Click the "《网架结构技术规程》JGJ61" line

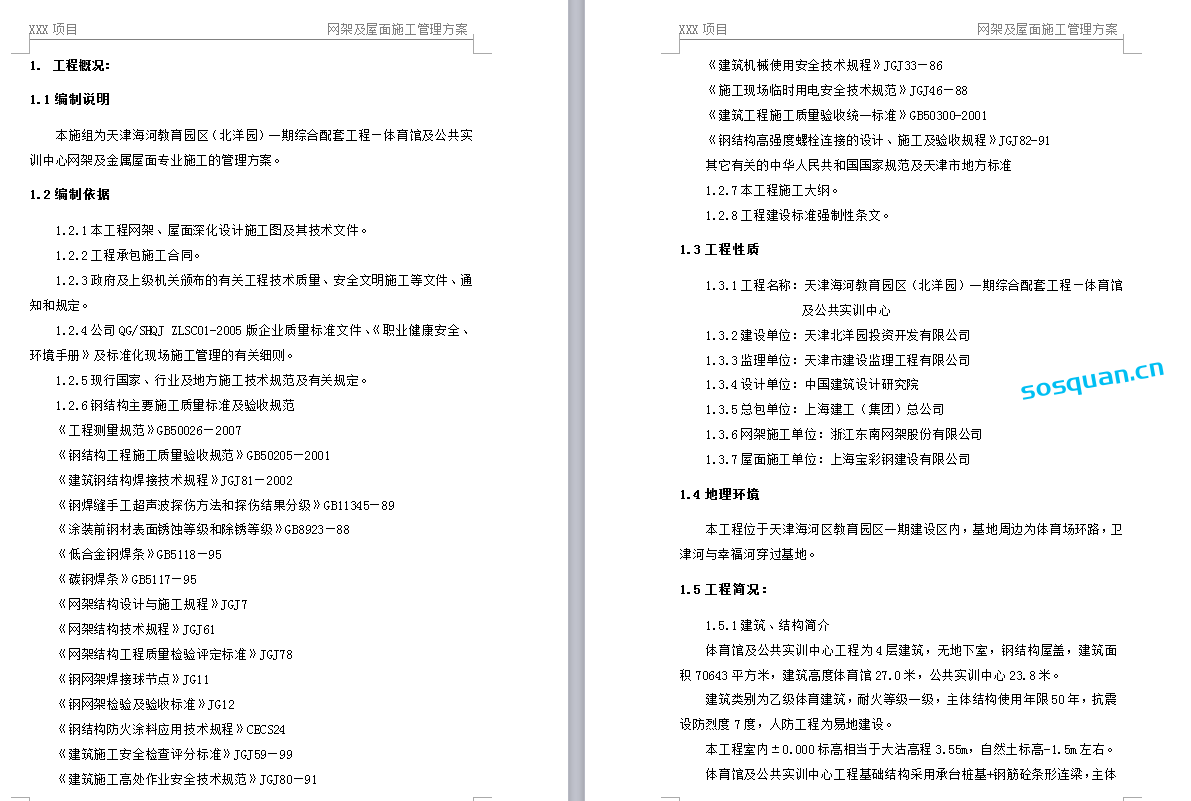(x=136, y=629)
